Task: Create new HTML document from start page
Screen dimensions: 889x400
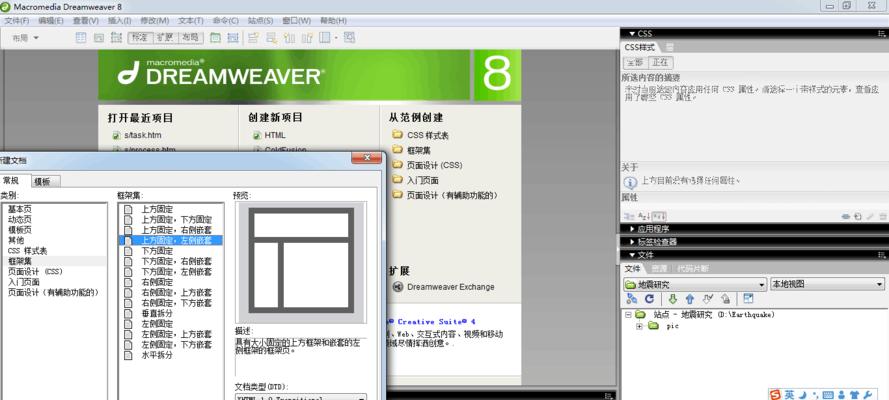Action: click(x=275, y=135)
